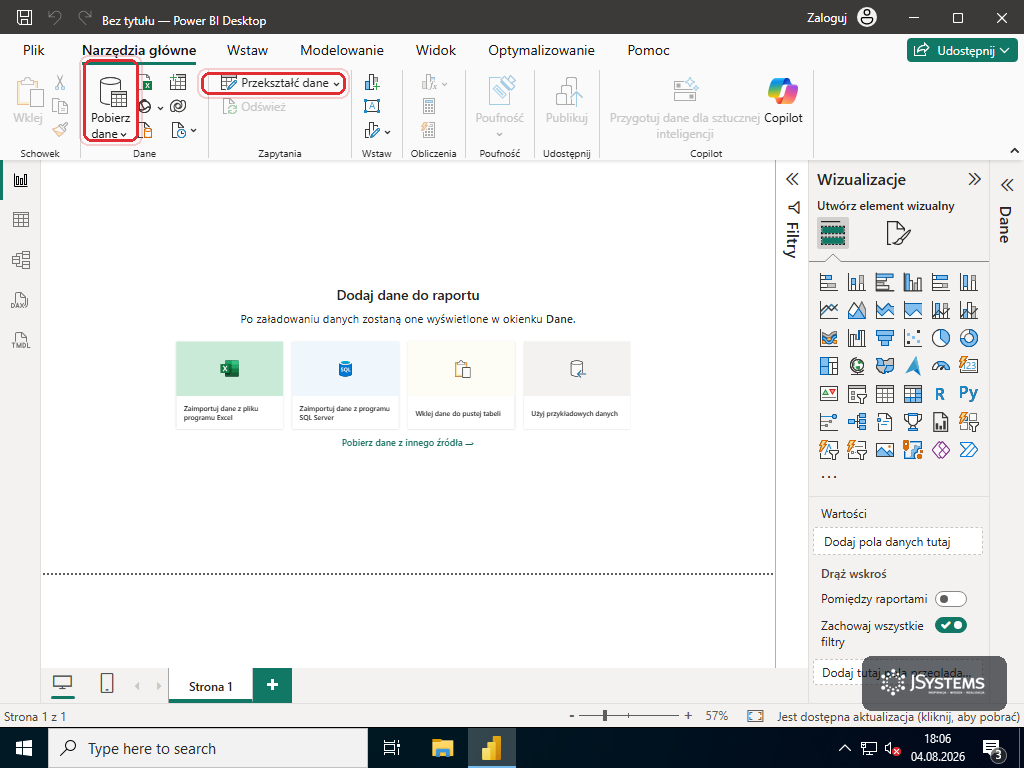Open the Table view in left sidebar
This screenshot has width=1024, height=768.
(x=21, y=220)
